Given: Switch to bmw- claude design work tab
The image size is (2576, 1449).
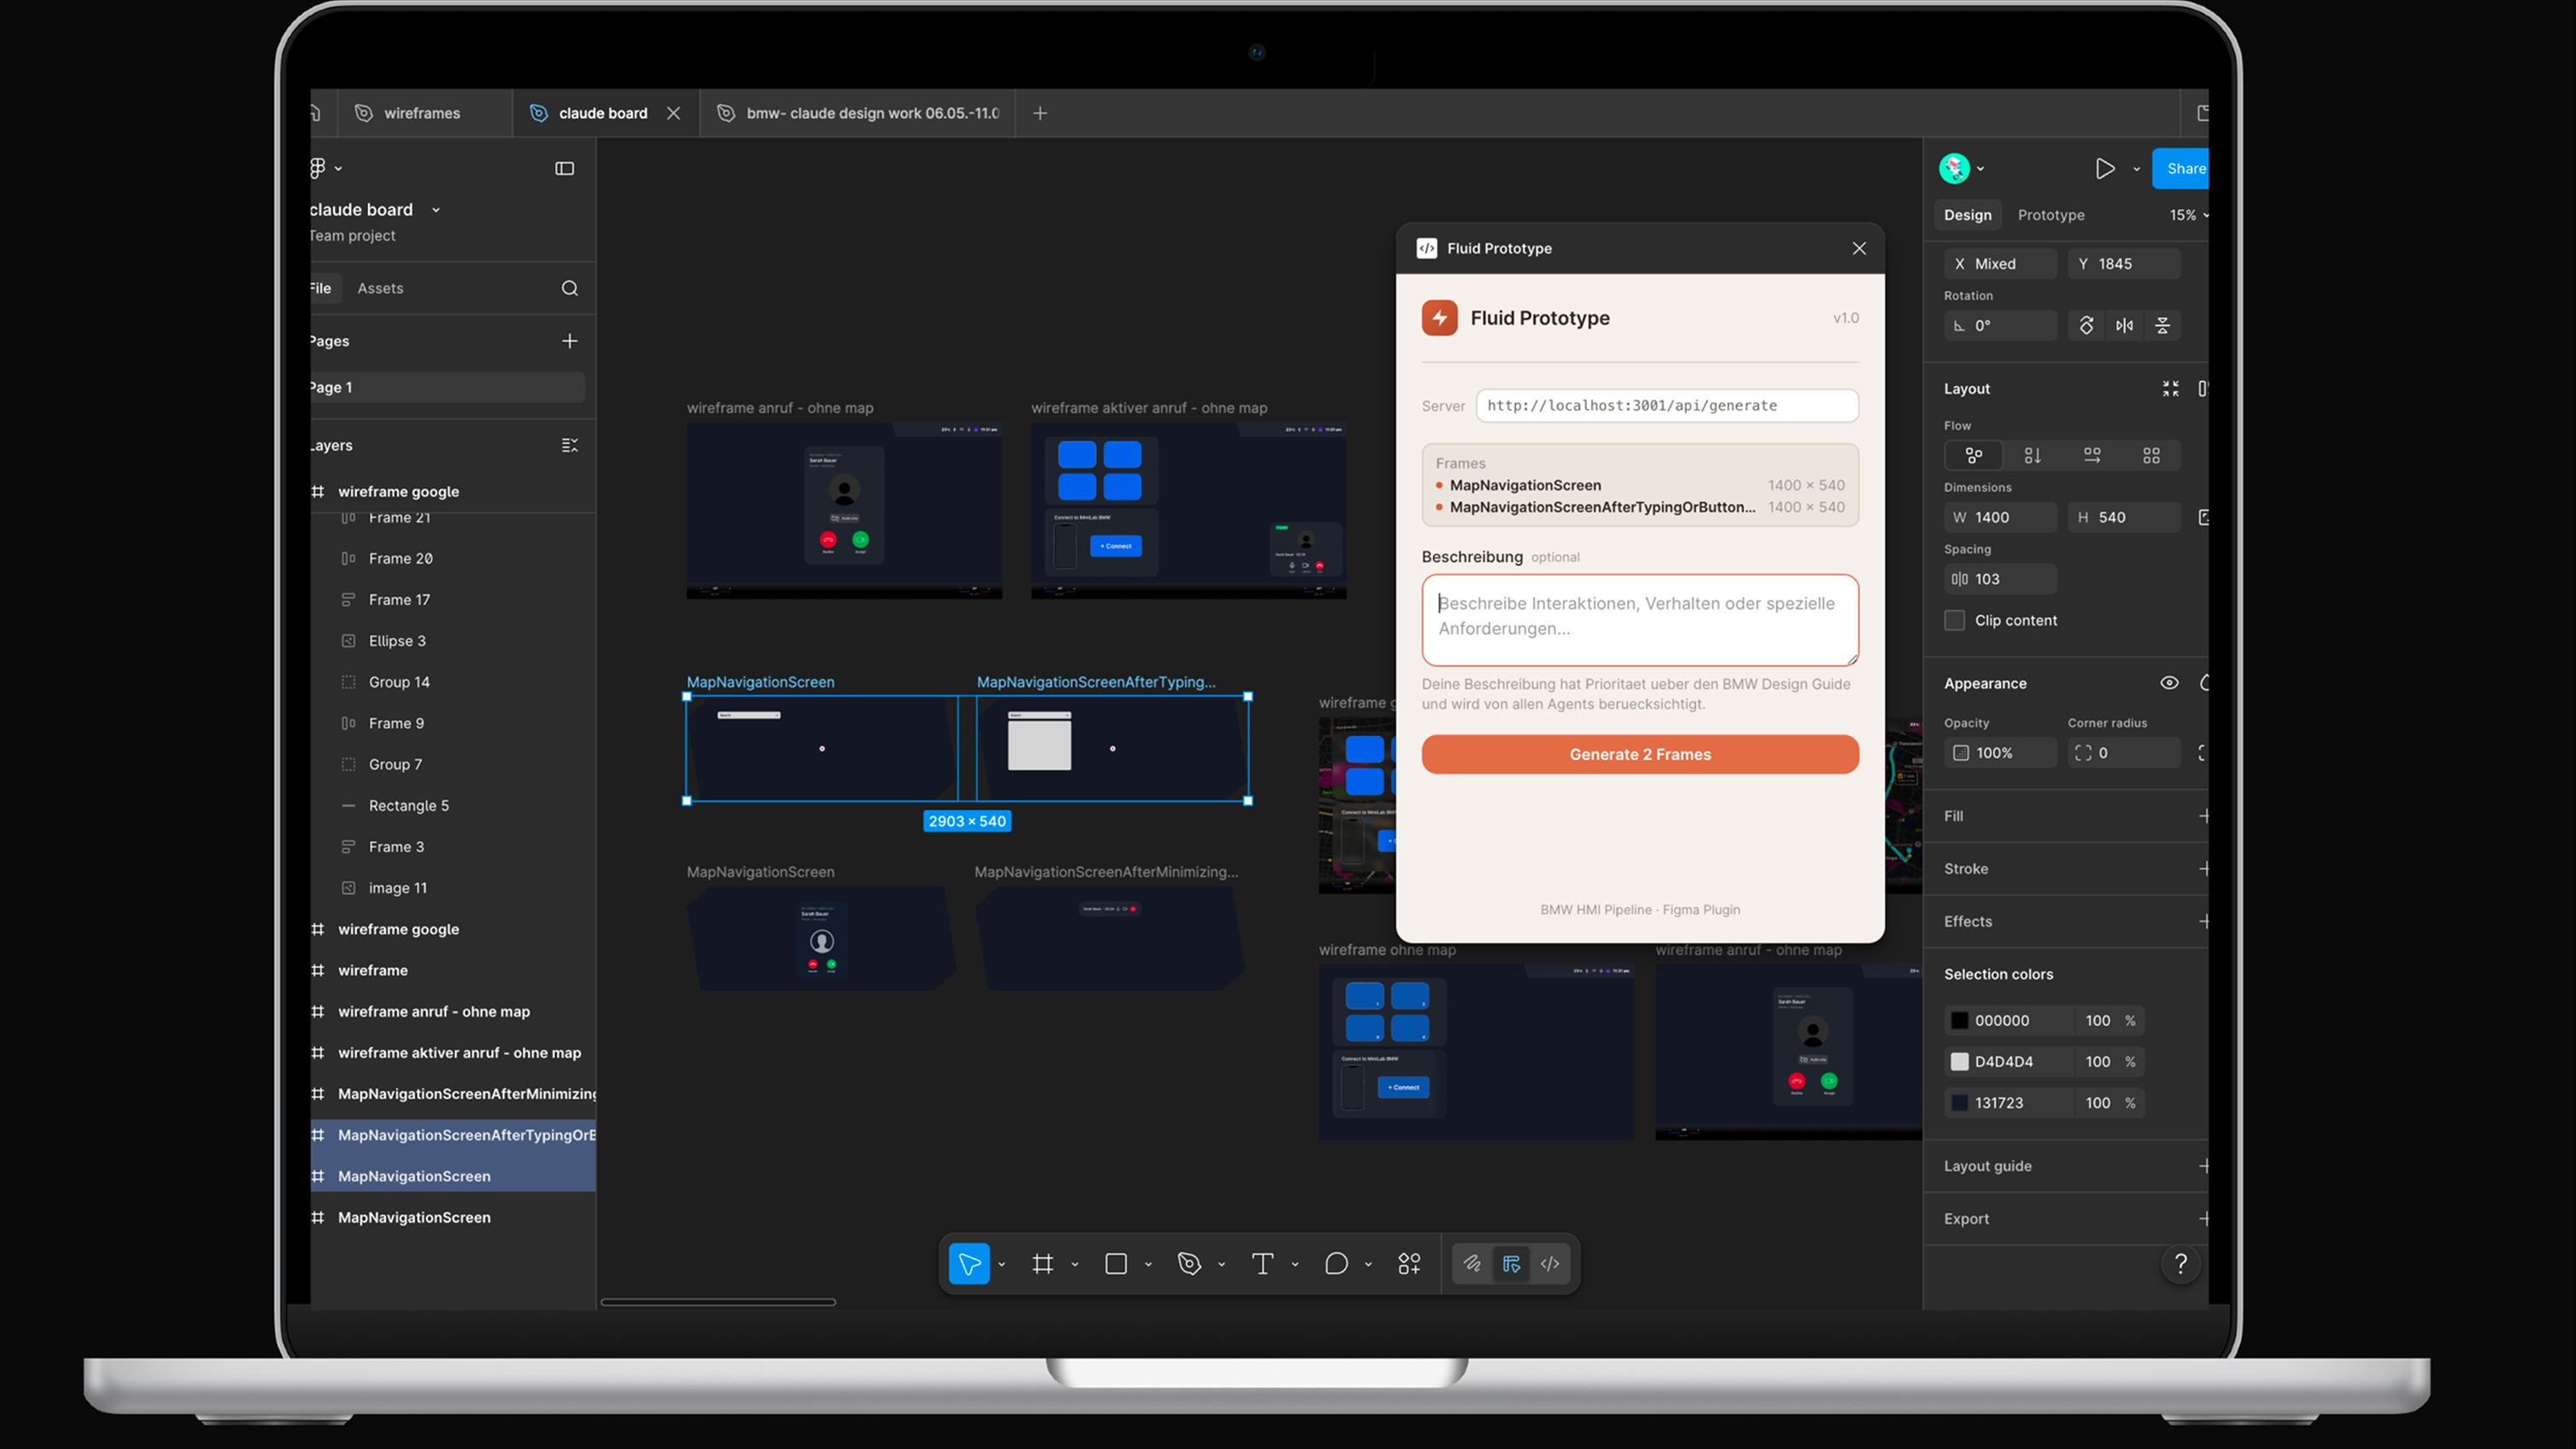Looking at the screenshot, I should pyautogui.click(x=858, y=113).
